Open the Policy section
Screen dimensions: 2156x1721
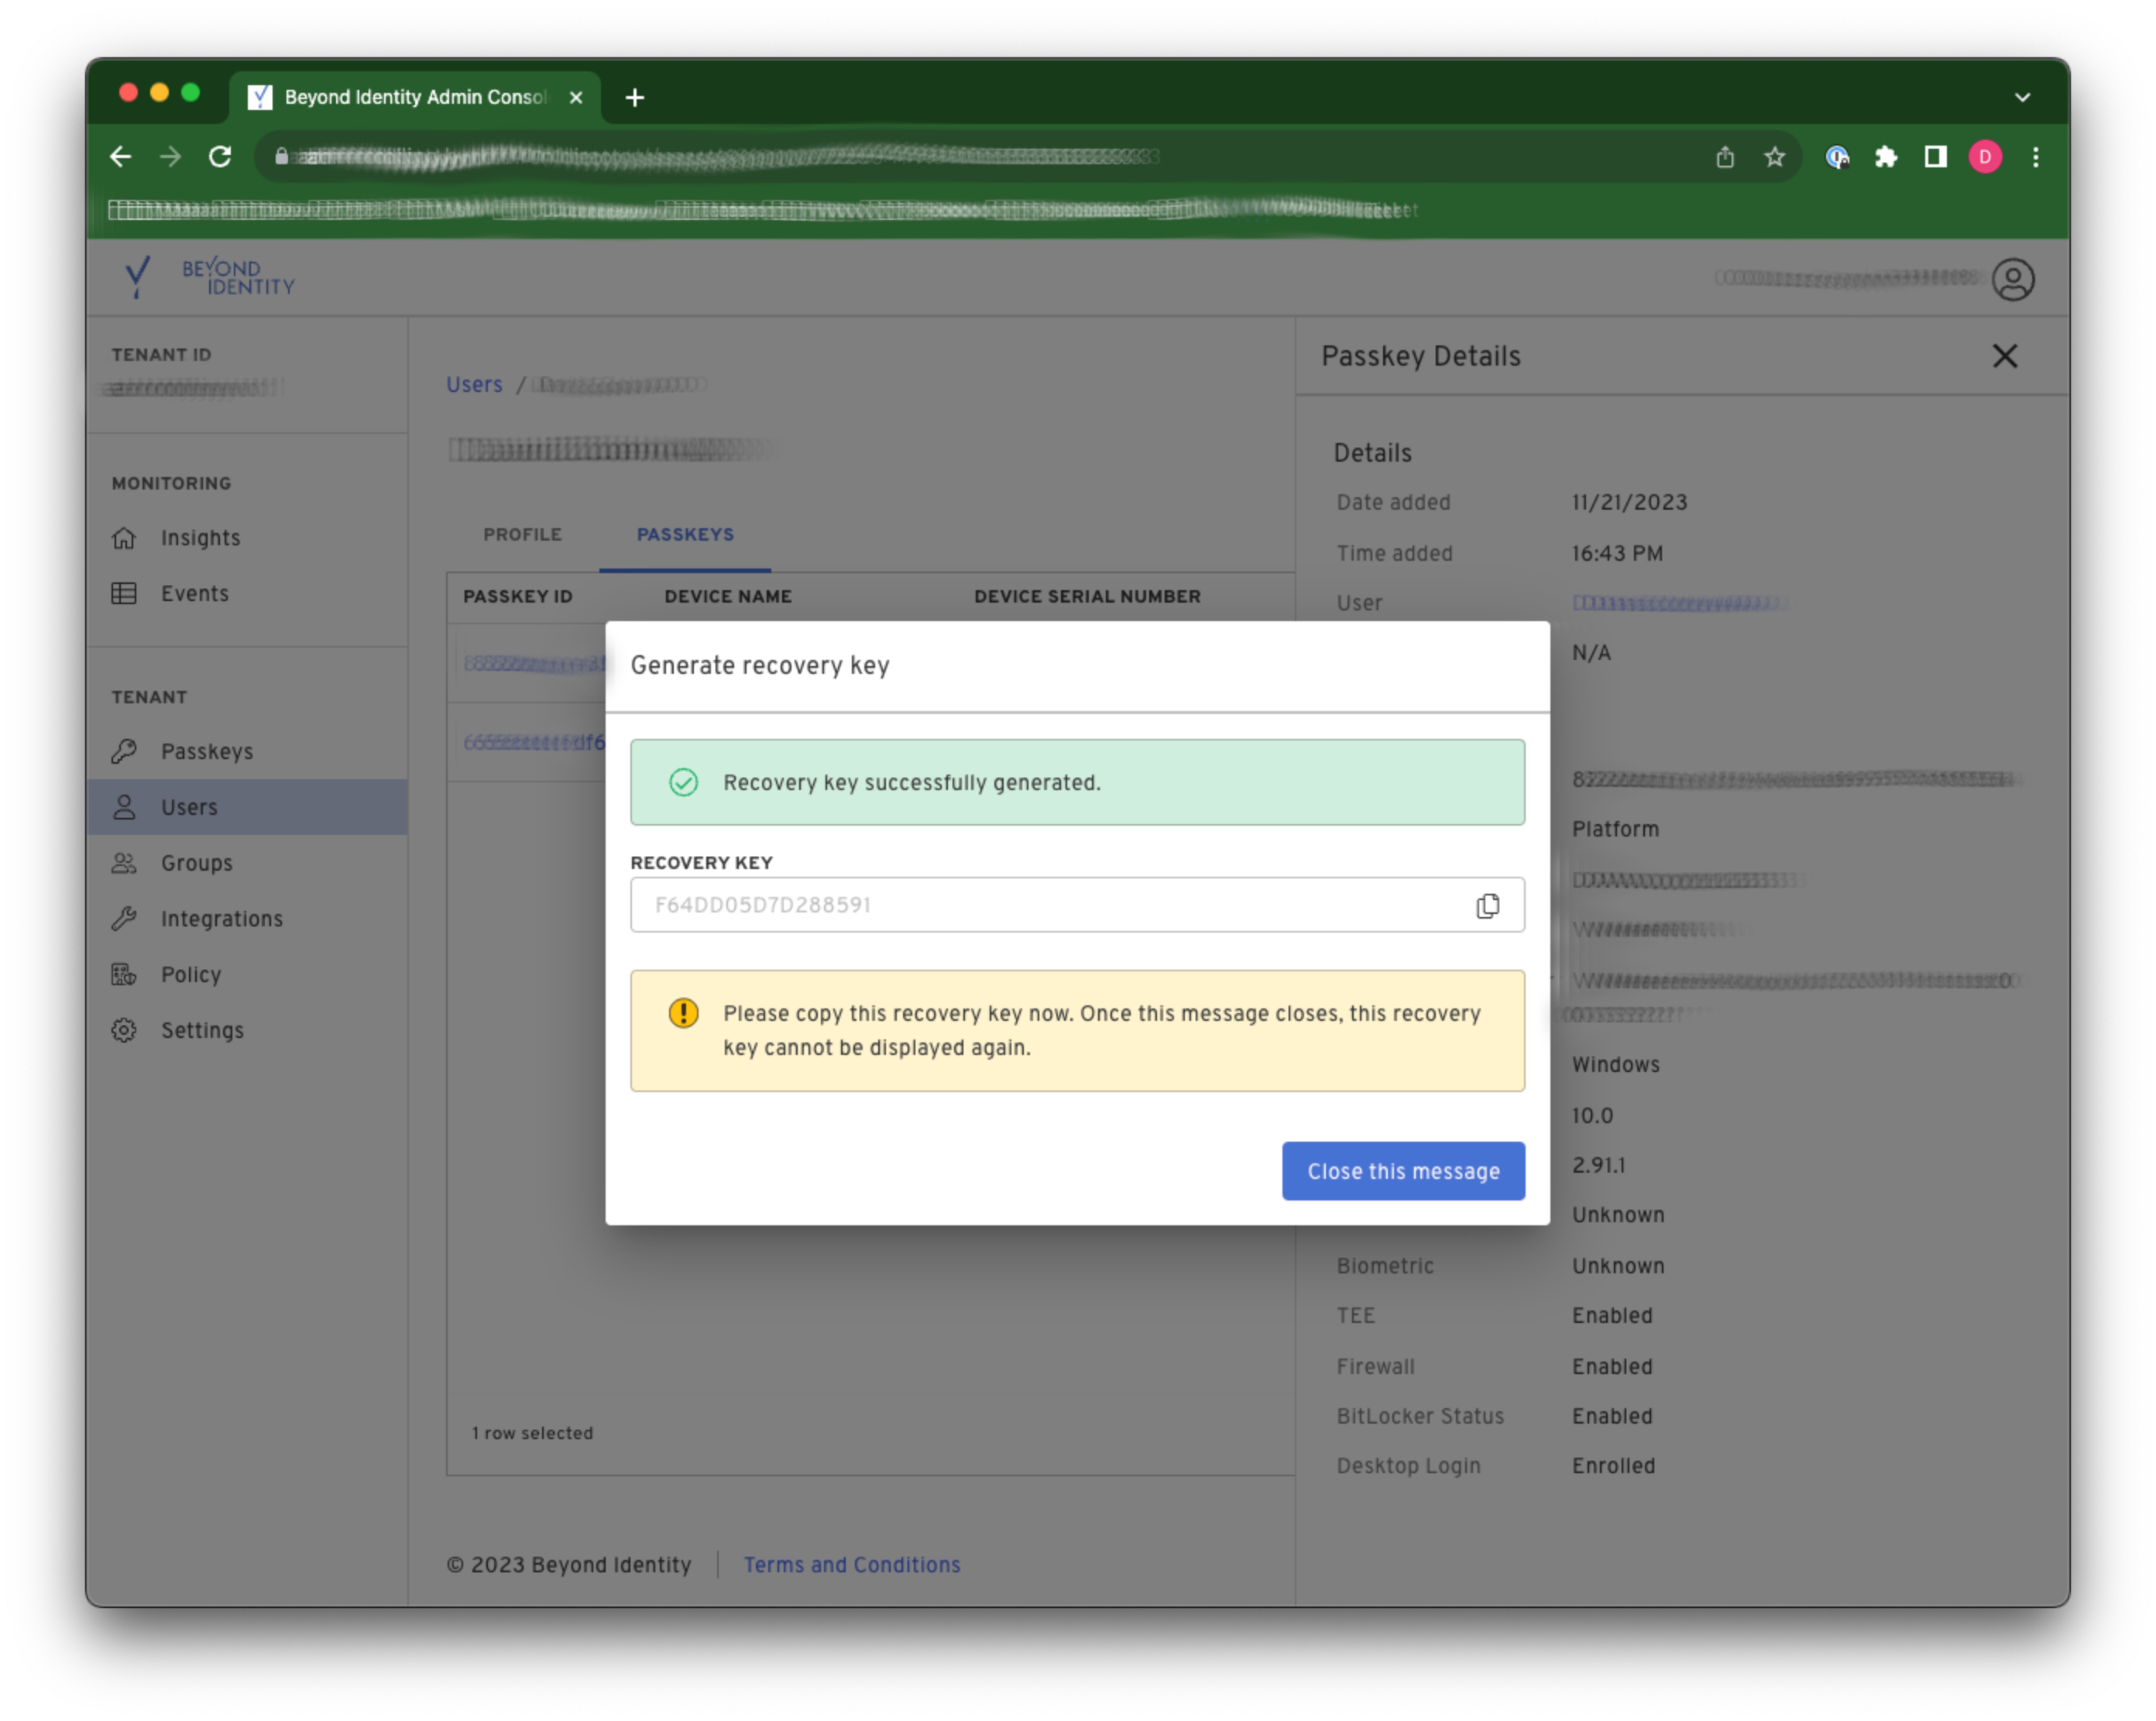pos(190,974)
